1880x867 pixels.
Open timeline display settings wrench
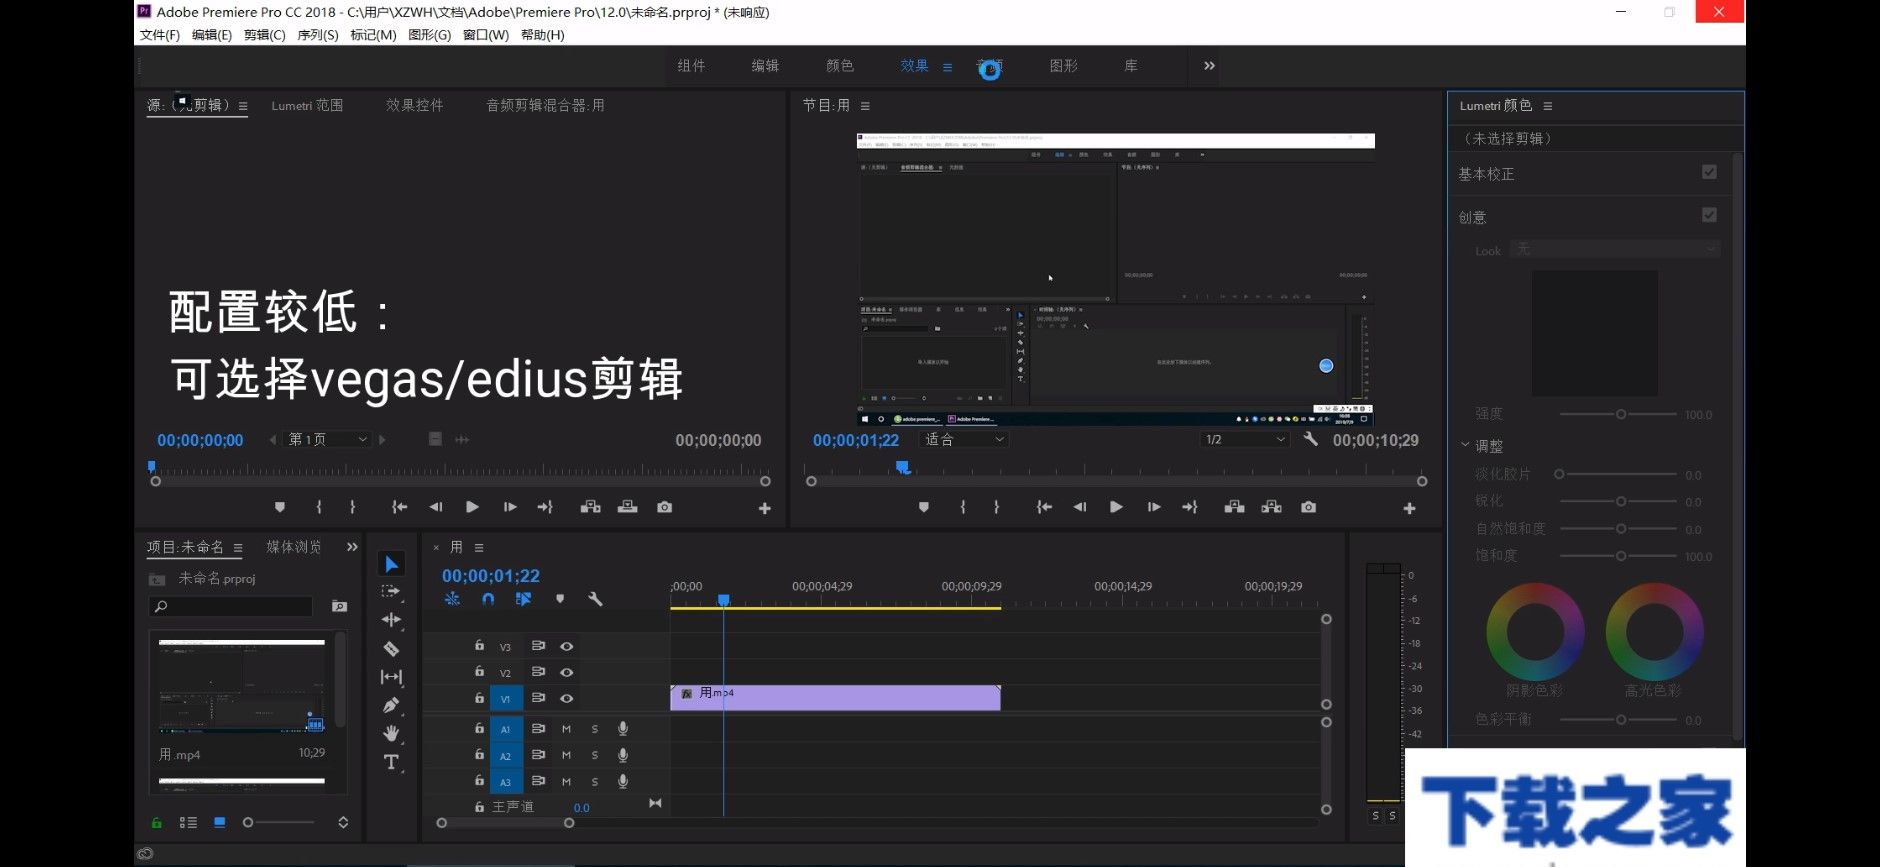tap(595, 599)
